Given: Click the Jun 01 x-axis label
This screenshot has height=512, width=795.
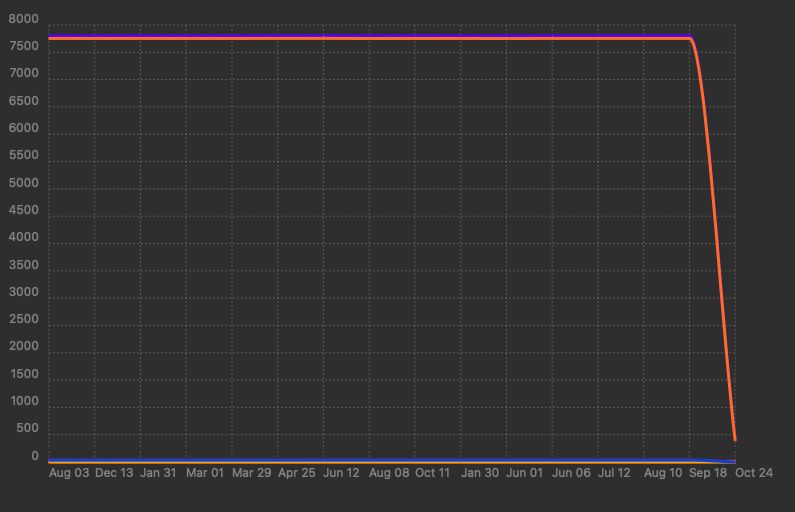Looking at the screenshot, I should 524,473.
